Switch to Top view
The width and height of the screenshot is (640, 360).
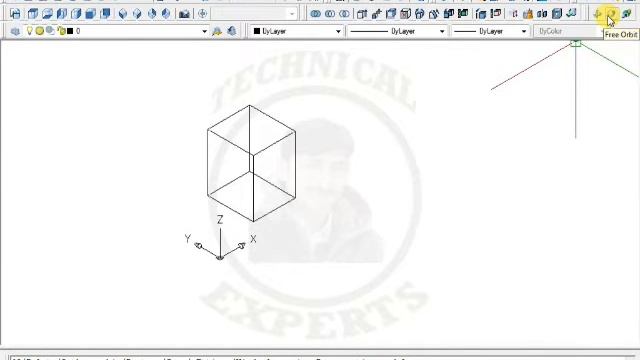[x=33, y=14]
